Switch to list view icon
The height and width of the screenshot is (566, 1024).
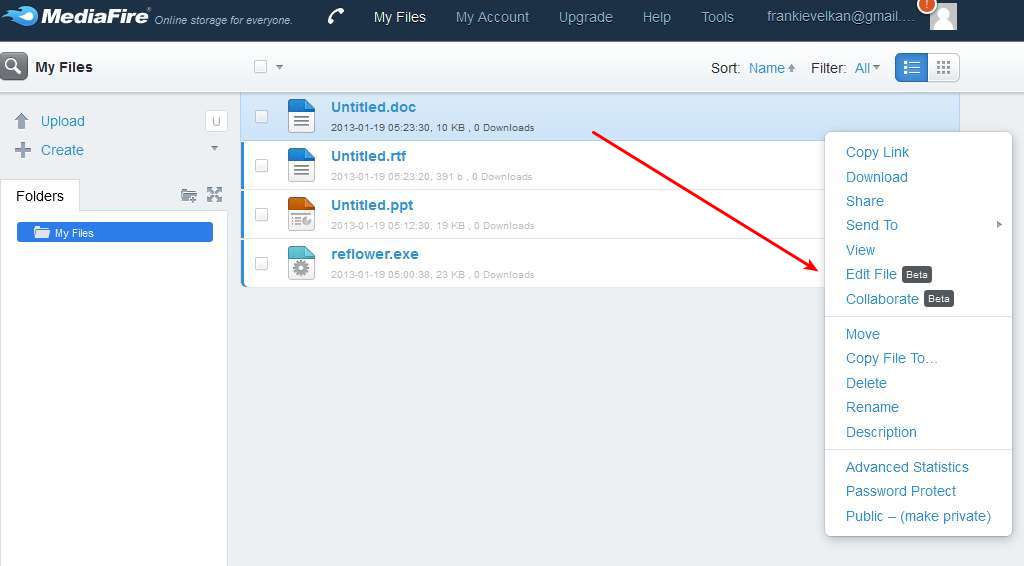(912, 67)
